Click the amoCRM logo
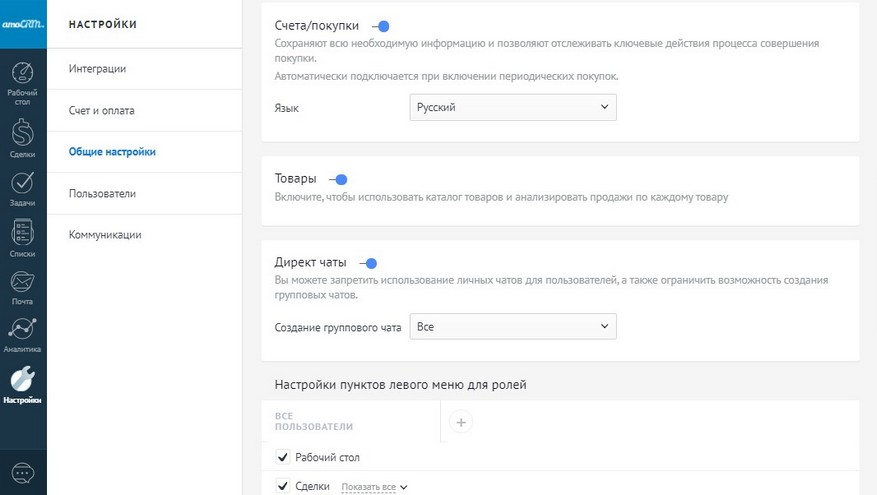Image resolution: width=877 pixels, height=495 pixels. pyautogui.click(x=23, y=22)
